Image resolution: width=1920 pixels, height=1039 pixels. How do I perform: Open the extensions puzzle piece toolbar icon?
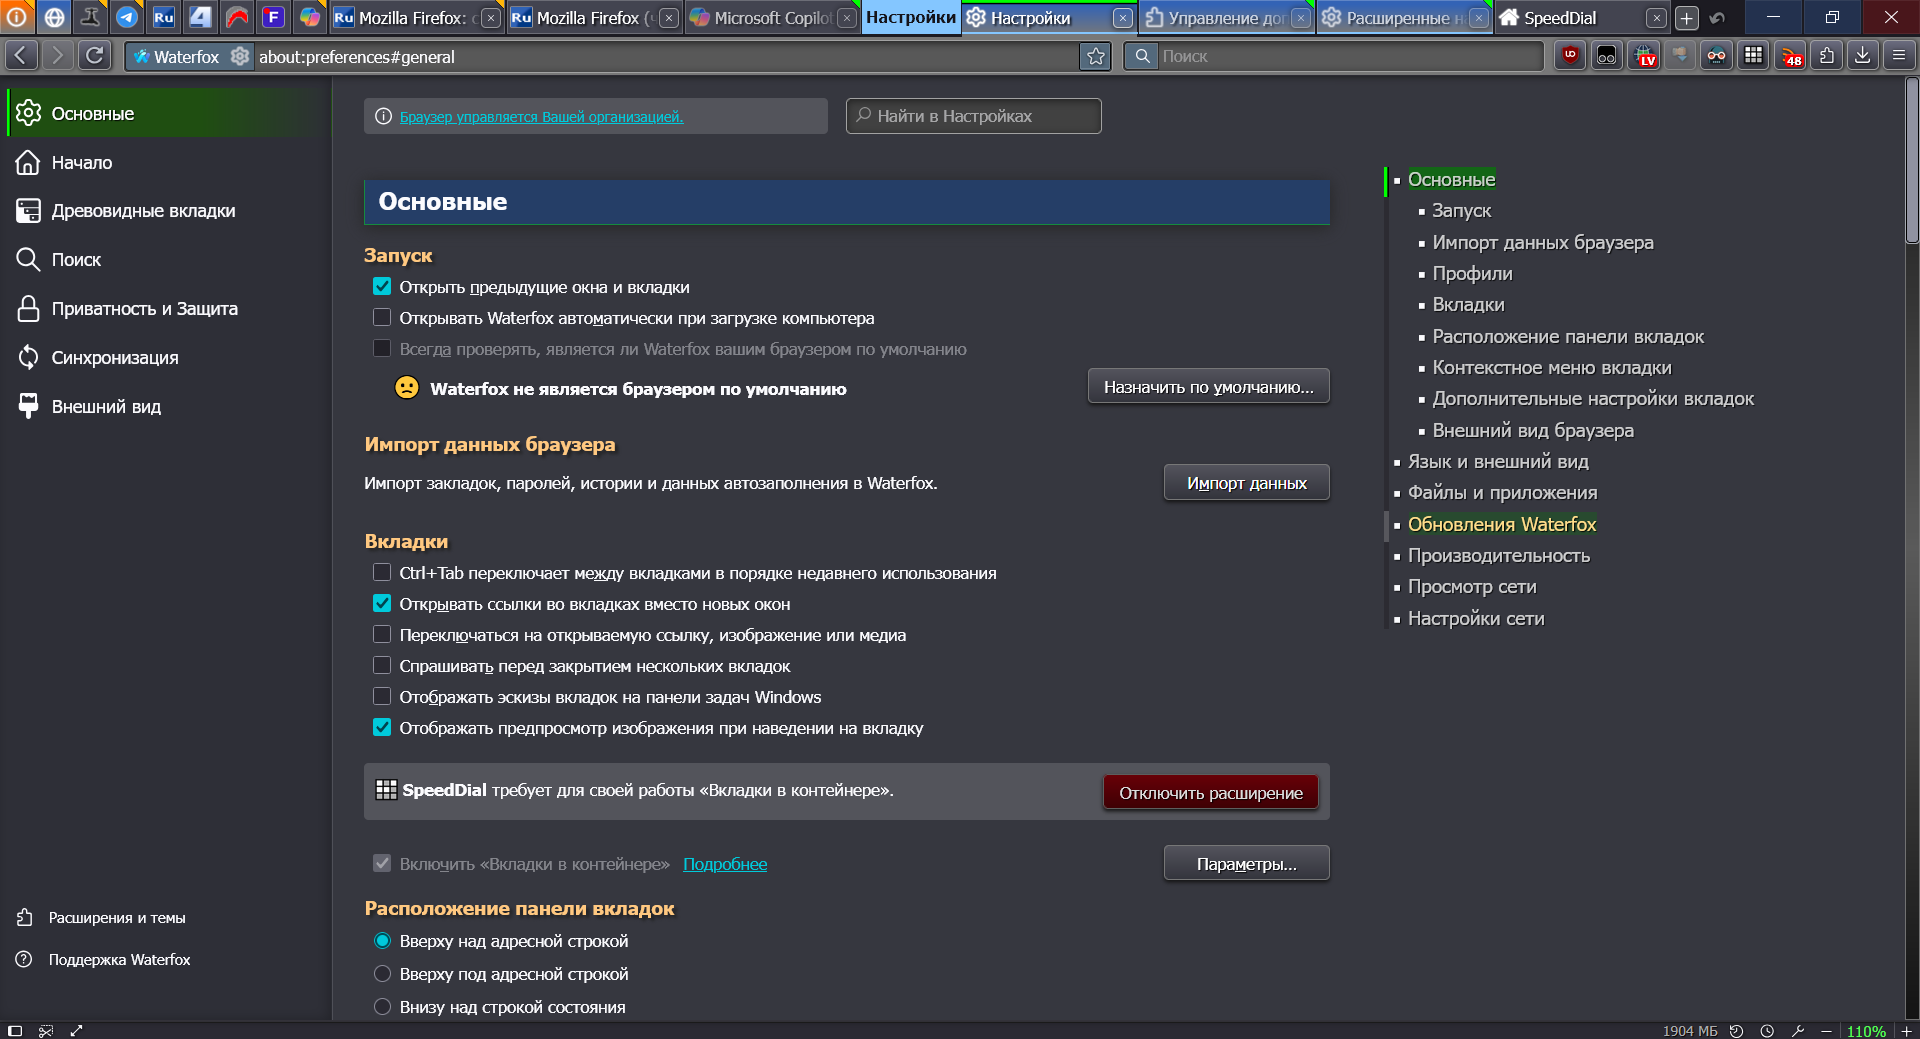(x=1827, y=56)
